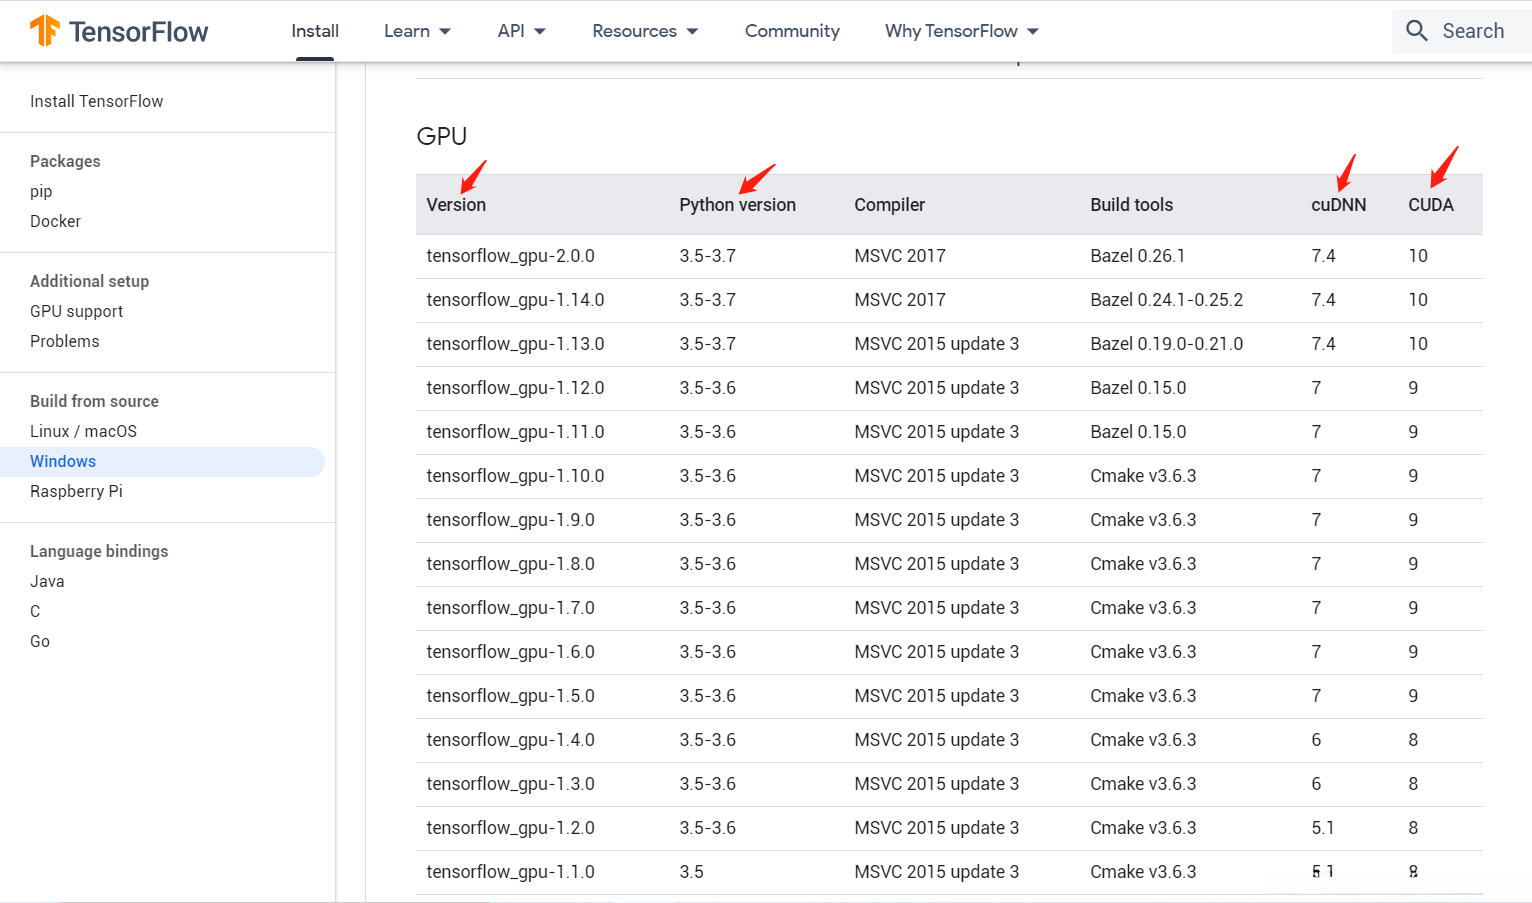1532x903 pixels.
Task: Open GPU support setup page
Action: click(x=76, y=311)
